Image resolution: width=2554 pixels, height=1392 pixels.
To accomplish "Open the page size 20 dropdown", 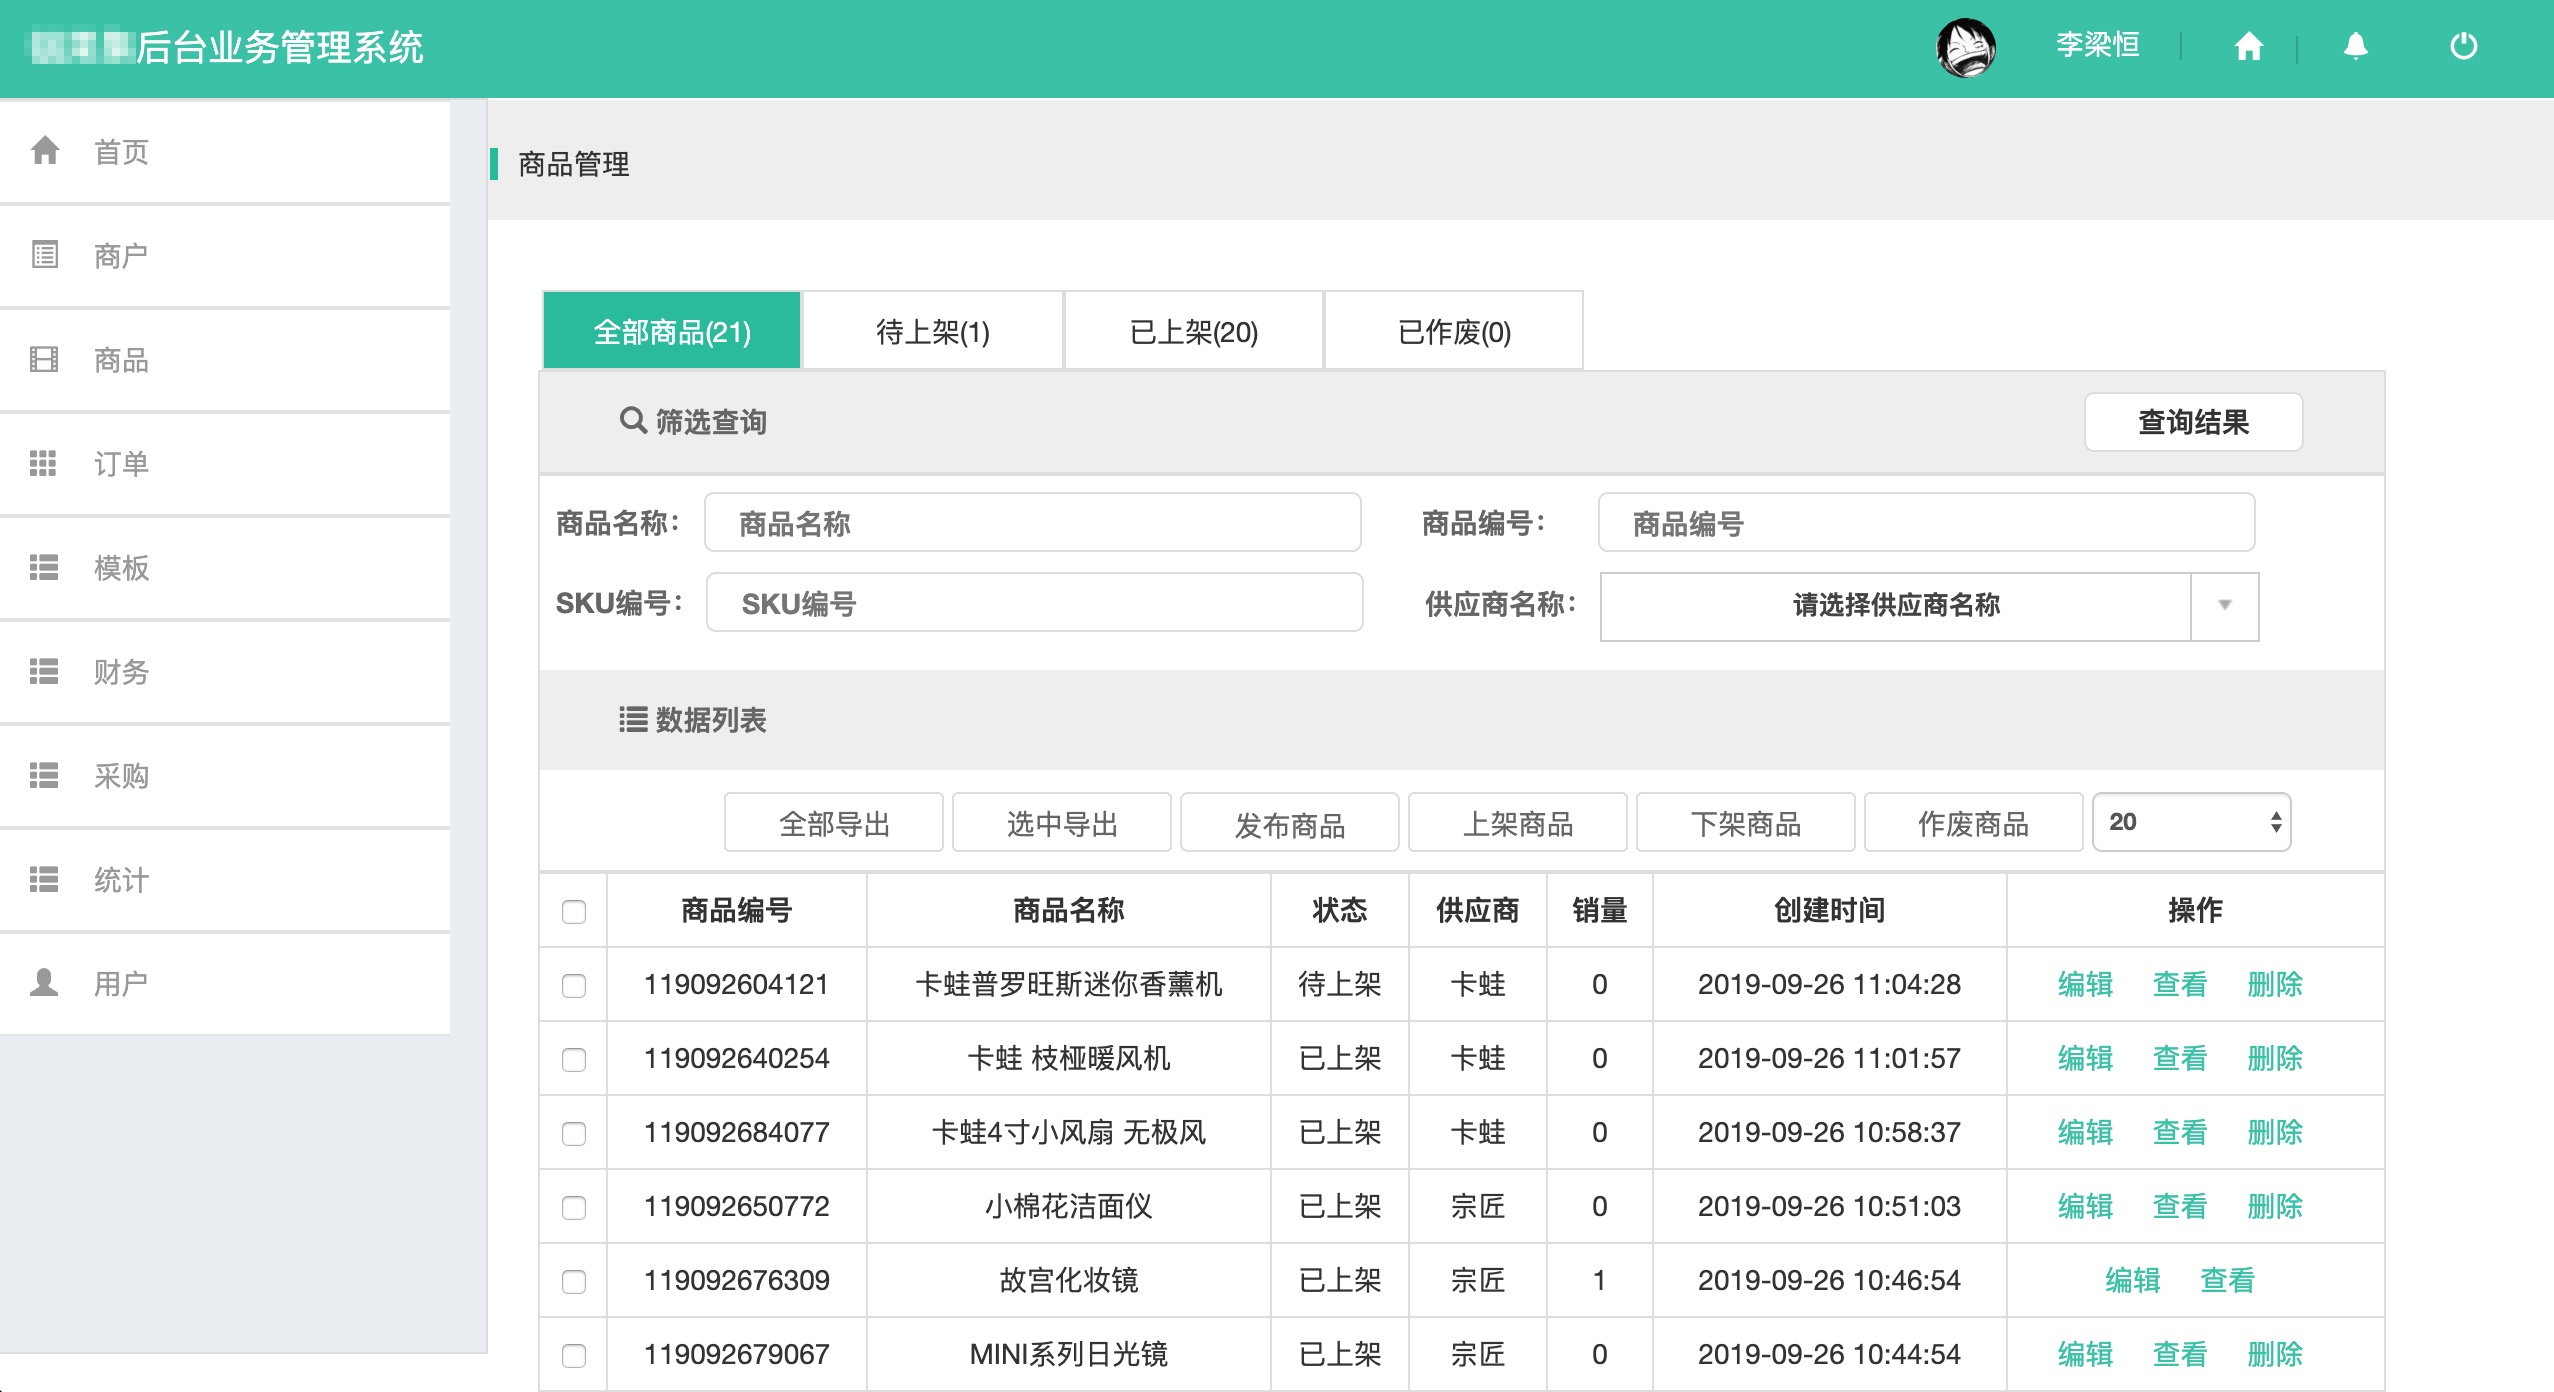I will point(2191,822).
